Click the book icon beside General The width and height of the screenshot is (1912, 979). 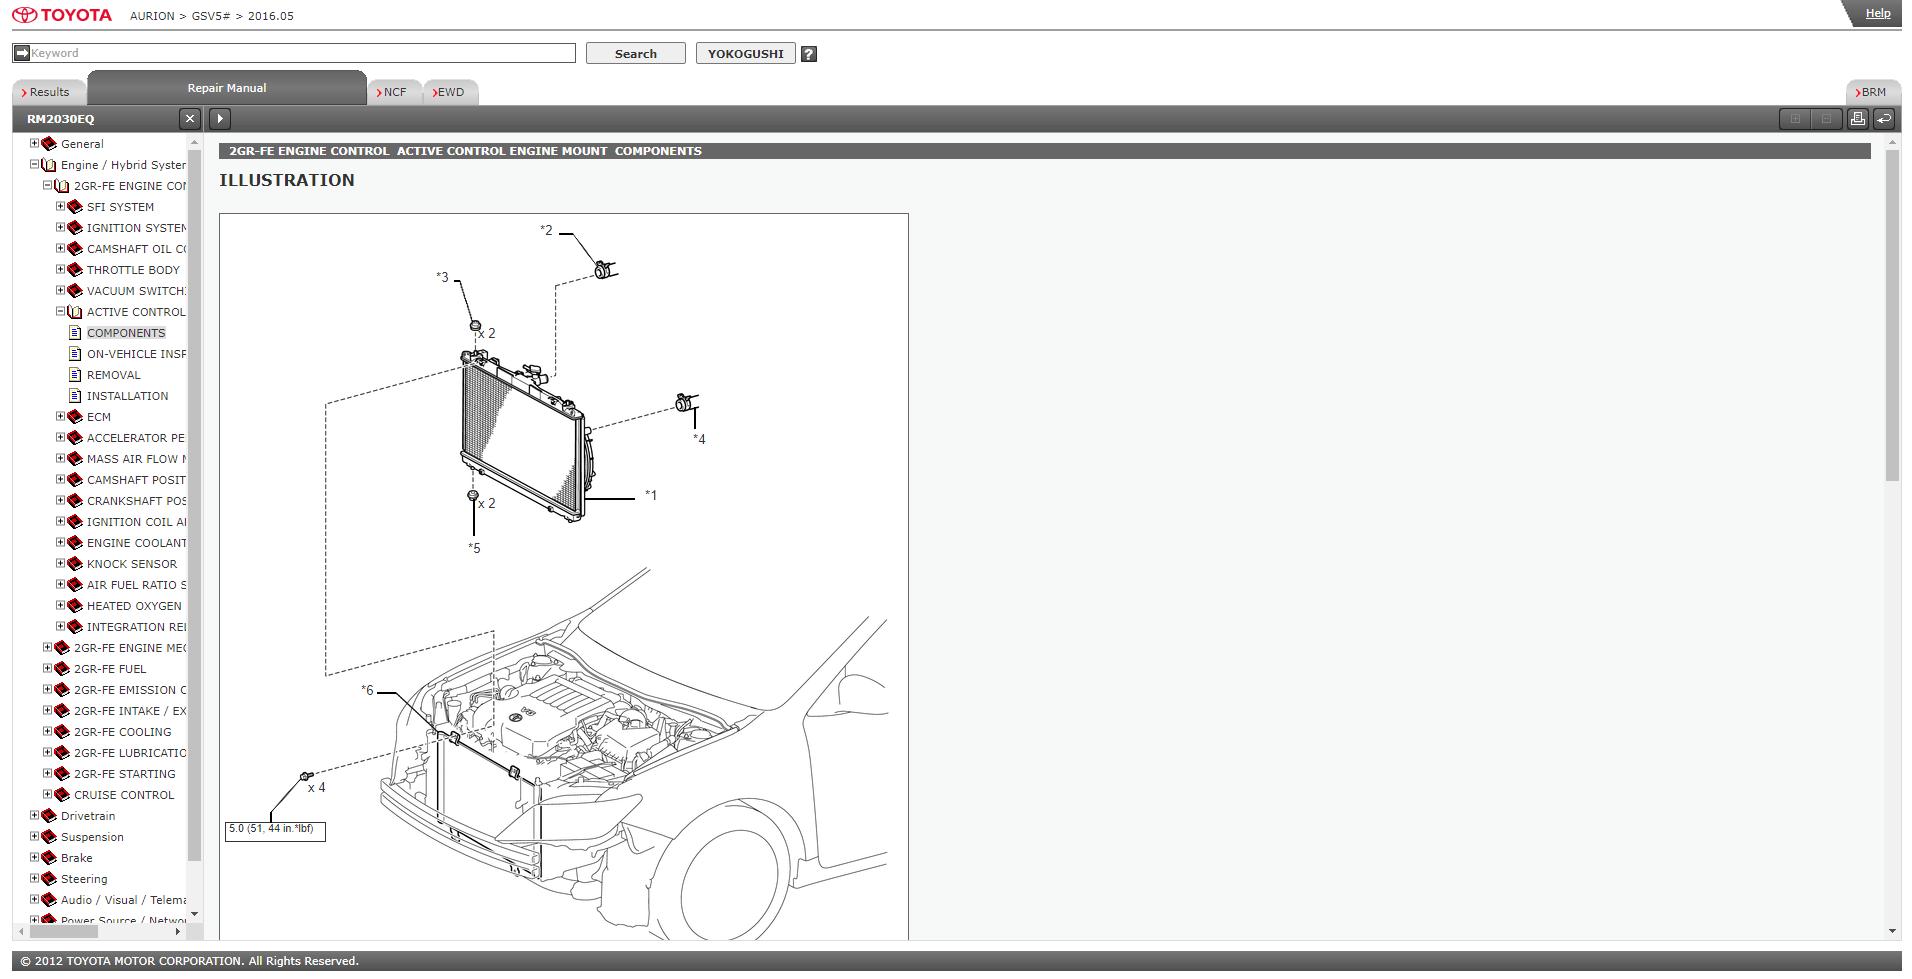point(48,144)
